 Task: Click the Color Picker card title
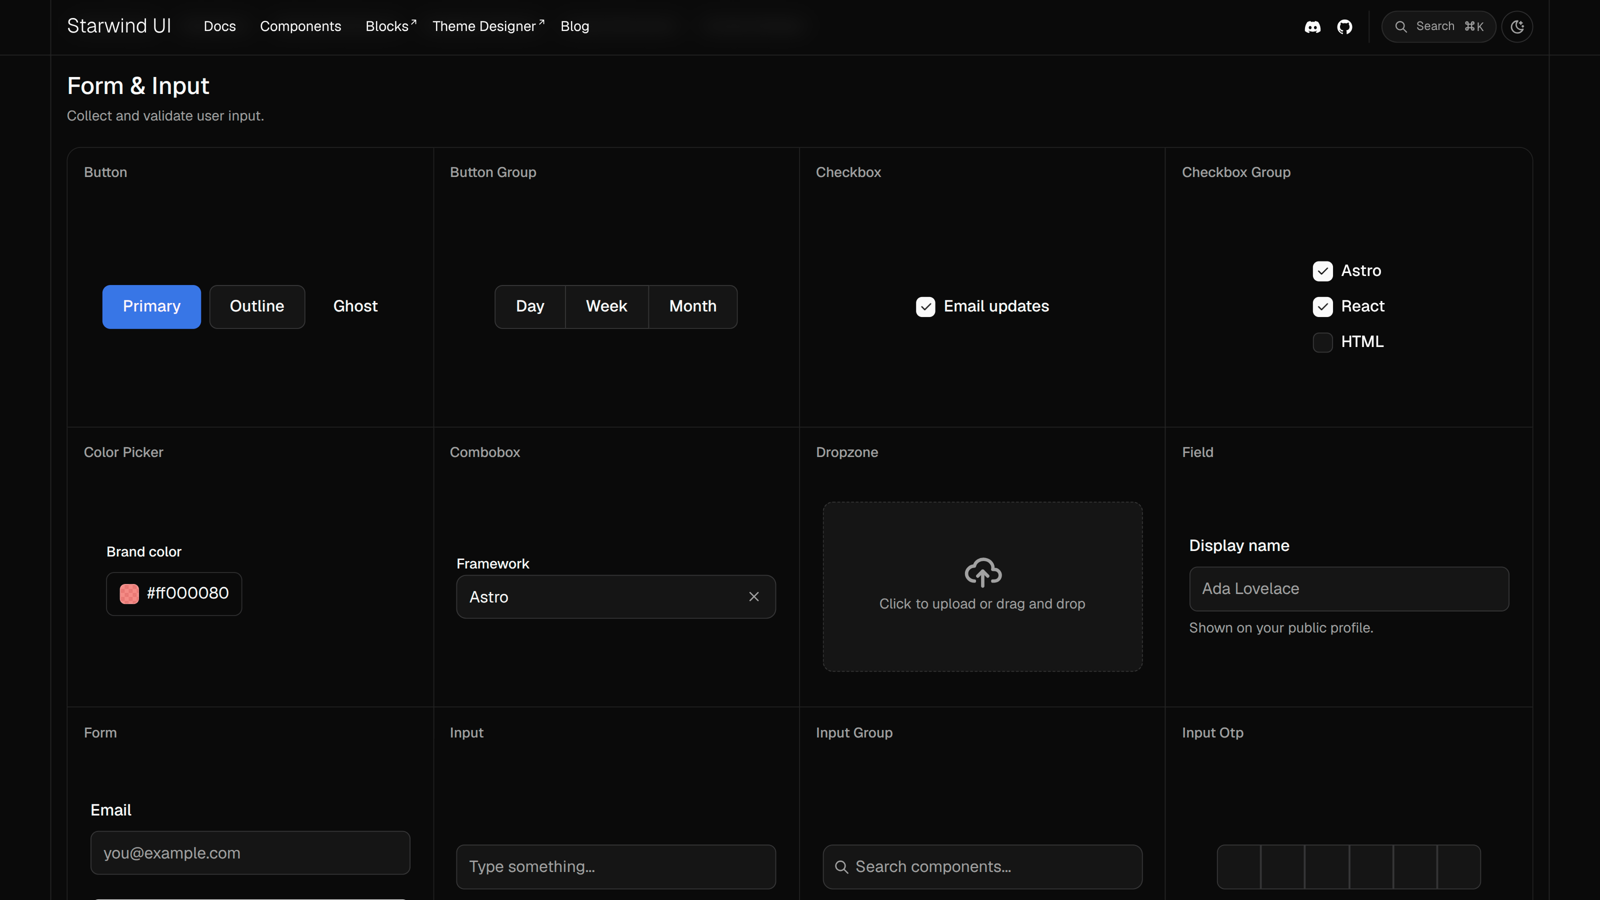[x=123, y=452]
